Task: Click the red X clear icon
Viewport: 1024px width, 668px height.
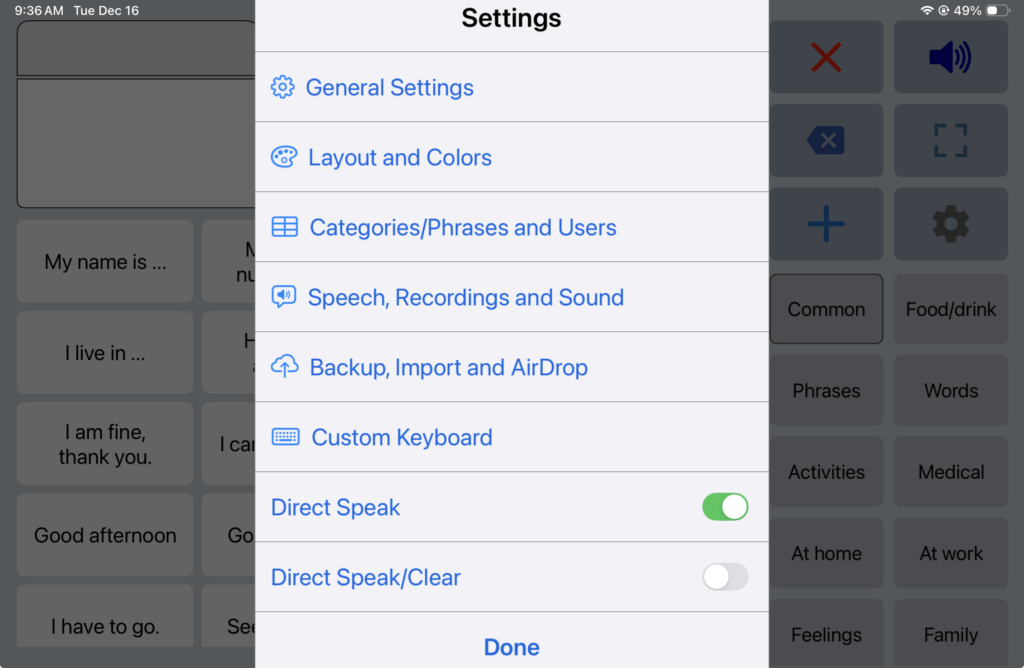Action: point(826,56)
